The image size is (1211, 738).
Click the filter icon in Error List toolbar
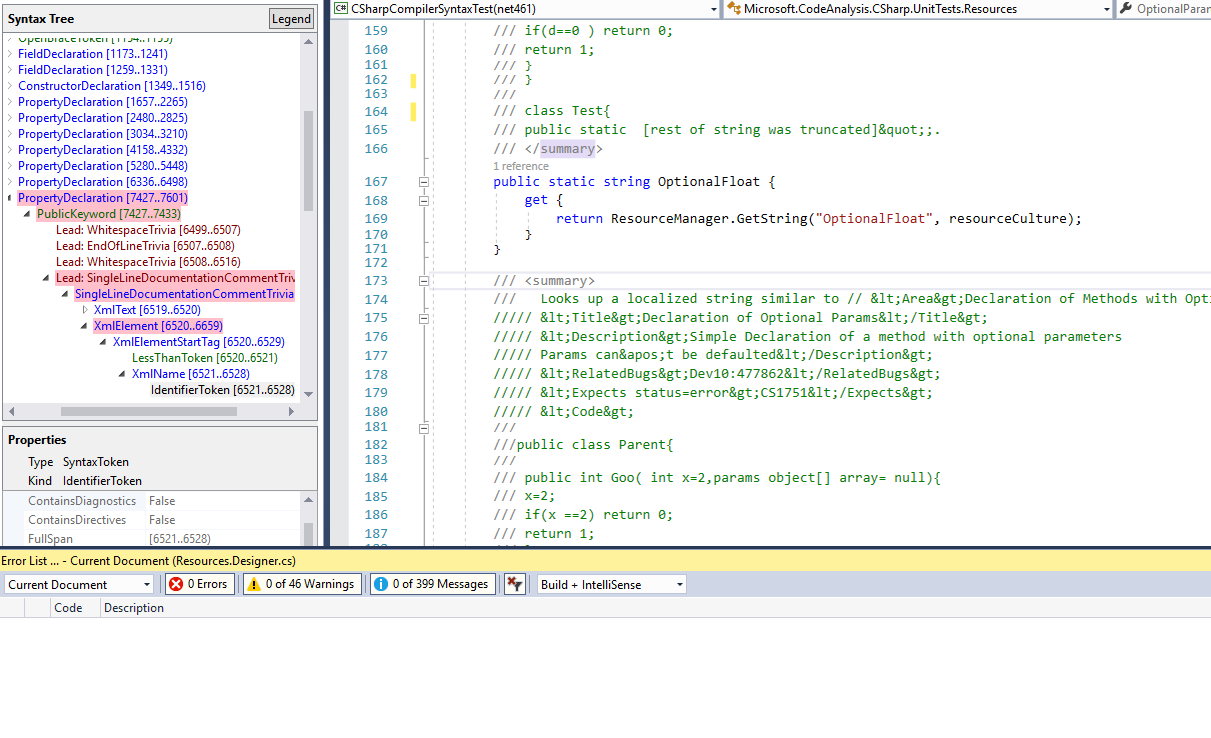pyautogui.click(x=513, y=584)
